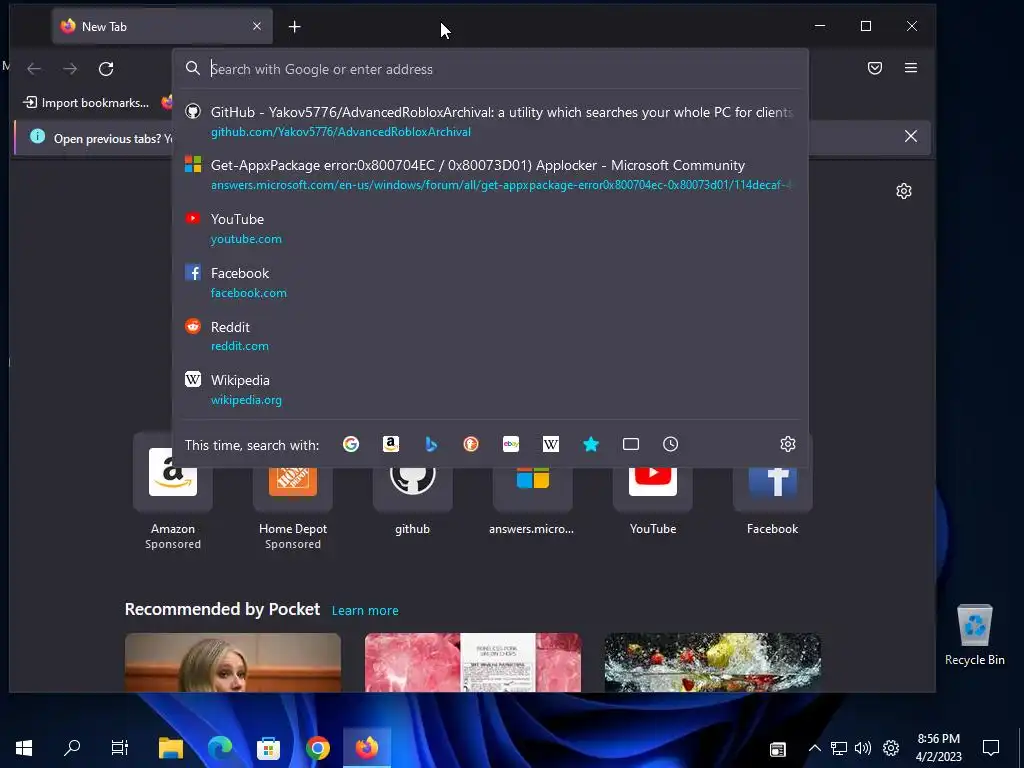This screenshot has height=768, width=1024.
Task: Open volume control in system tray
Action: coord(863,748)
